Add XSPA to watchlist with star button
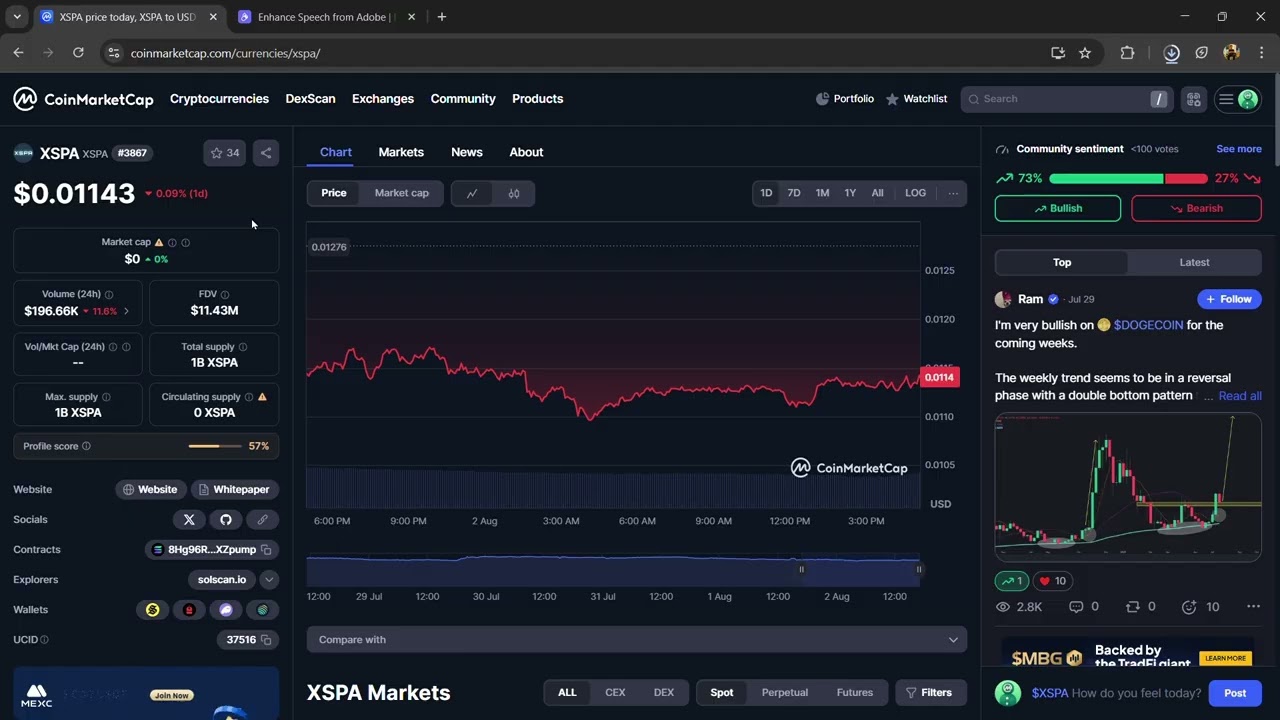The height and width of the screenshot is (720, 1280). pyautogui.click(x=224, y=153)
